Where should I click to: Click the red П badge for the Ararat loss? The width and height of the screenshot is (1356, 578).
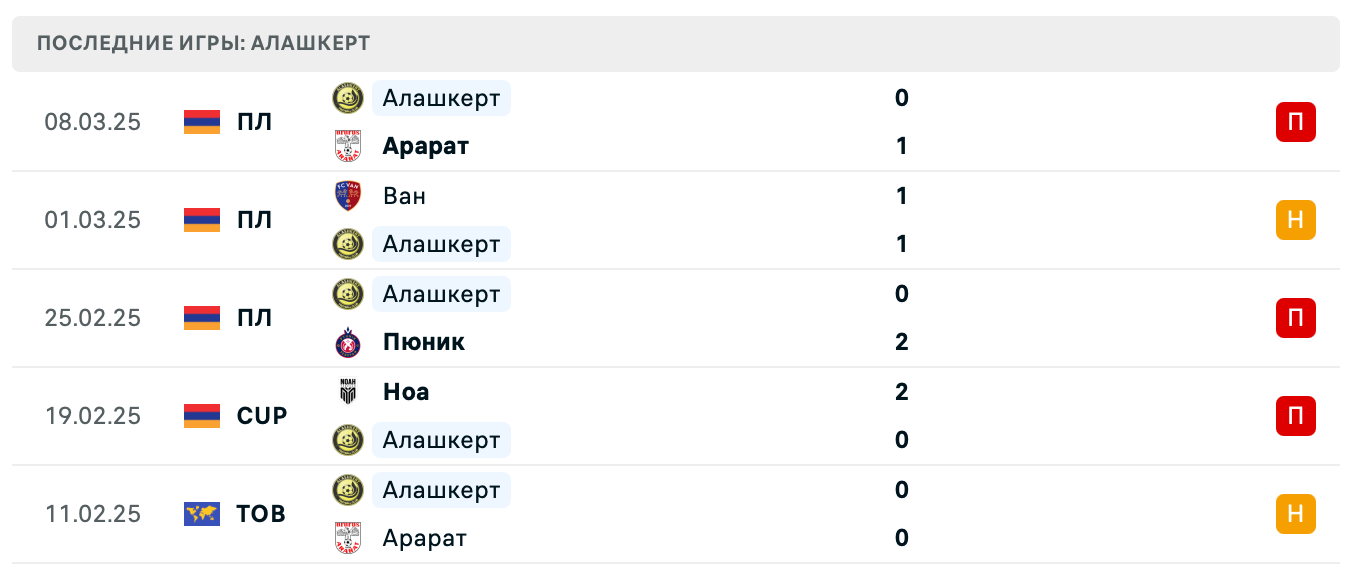tap(1296, 122)
